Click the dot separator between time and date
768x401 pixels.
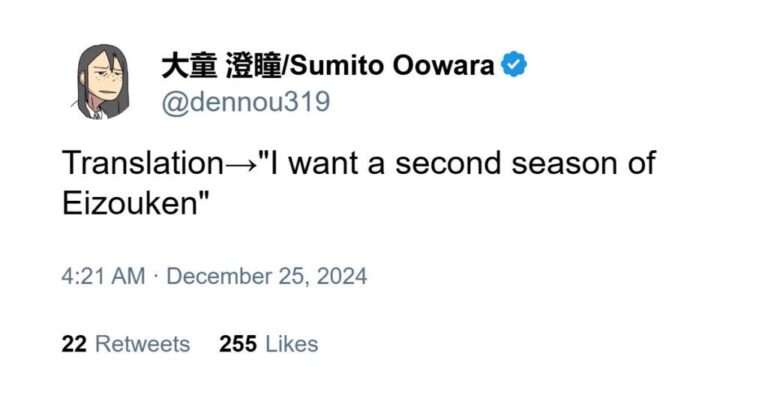pos(156,277)
